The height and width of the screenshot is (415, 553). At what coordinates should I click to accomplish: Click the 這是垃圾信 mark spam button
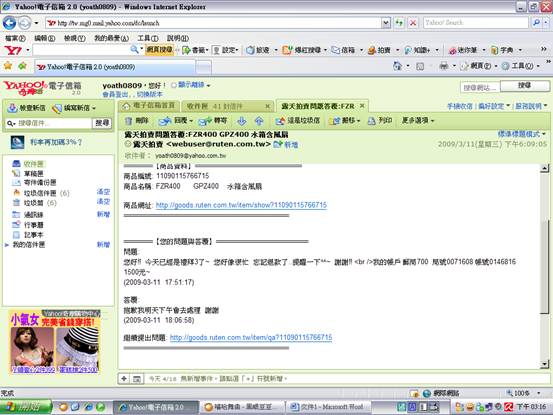[298, 121]
